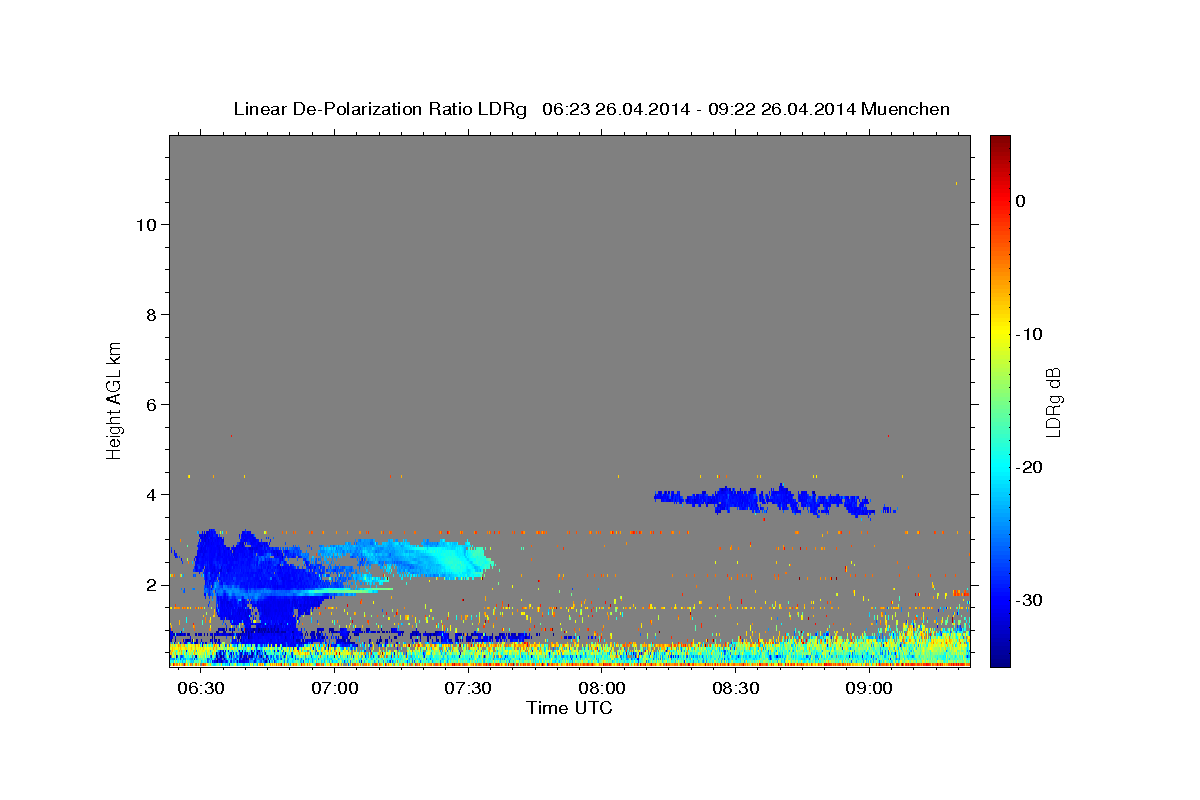This screenshot has height=800, width=1200.
Task: Click the "0" colorbar tick label
Action: coord(1021,201)
